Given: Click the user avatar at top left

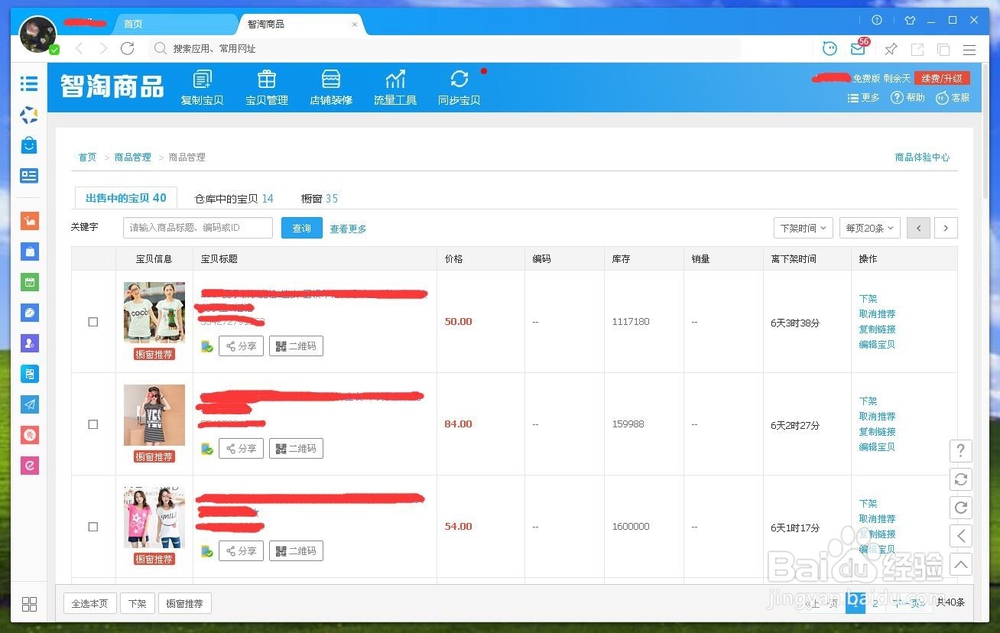Looking at the screenshot, I should click(38, 34).
